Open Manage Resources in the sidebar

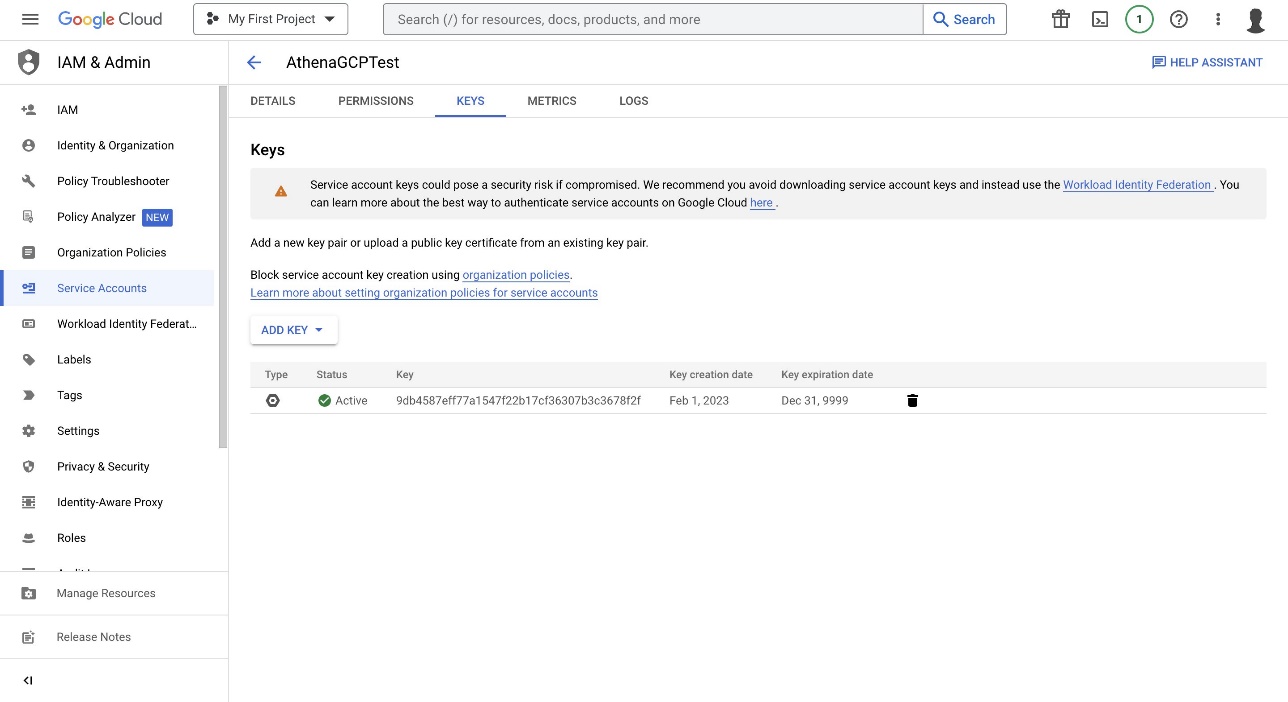click(x=114, y=593)
